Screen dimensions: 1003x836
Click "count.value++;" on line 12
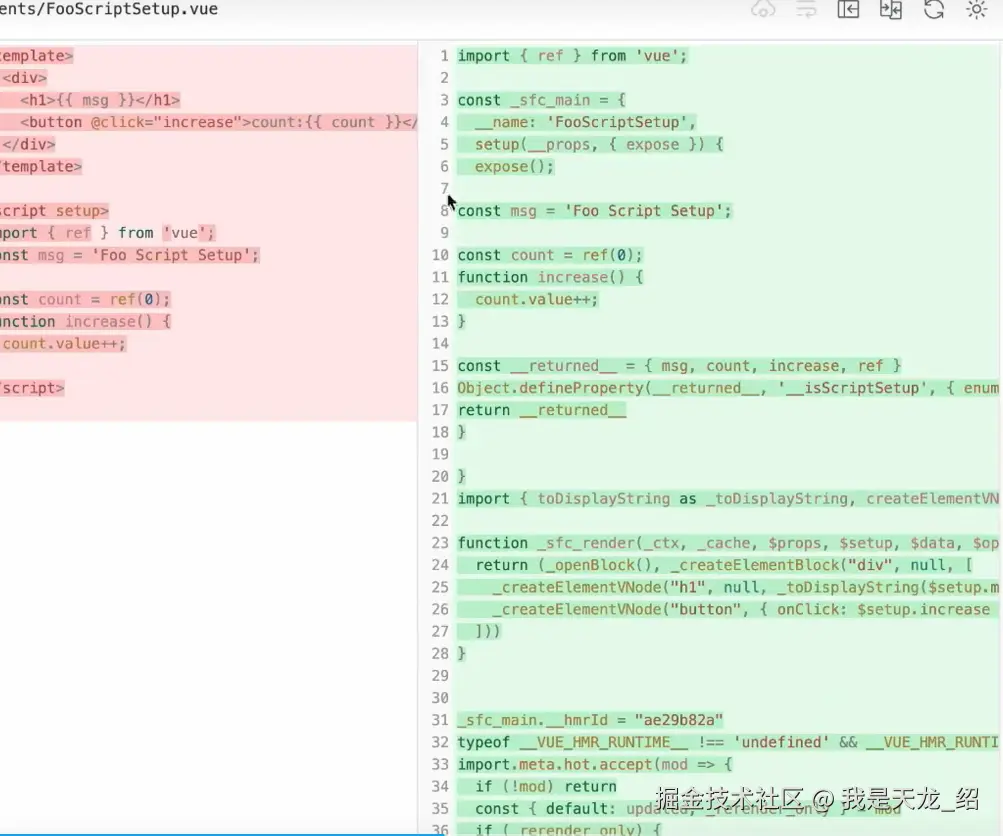[x=537, y=299]
